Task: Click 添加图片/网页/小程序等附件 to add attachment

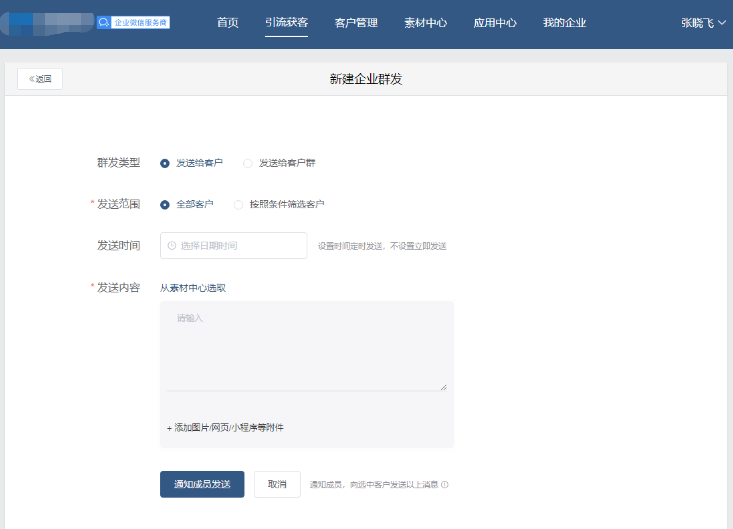Action: tap(225, 427)
